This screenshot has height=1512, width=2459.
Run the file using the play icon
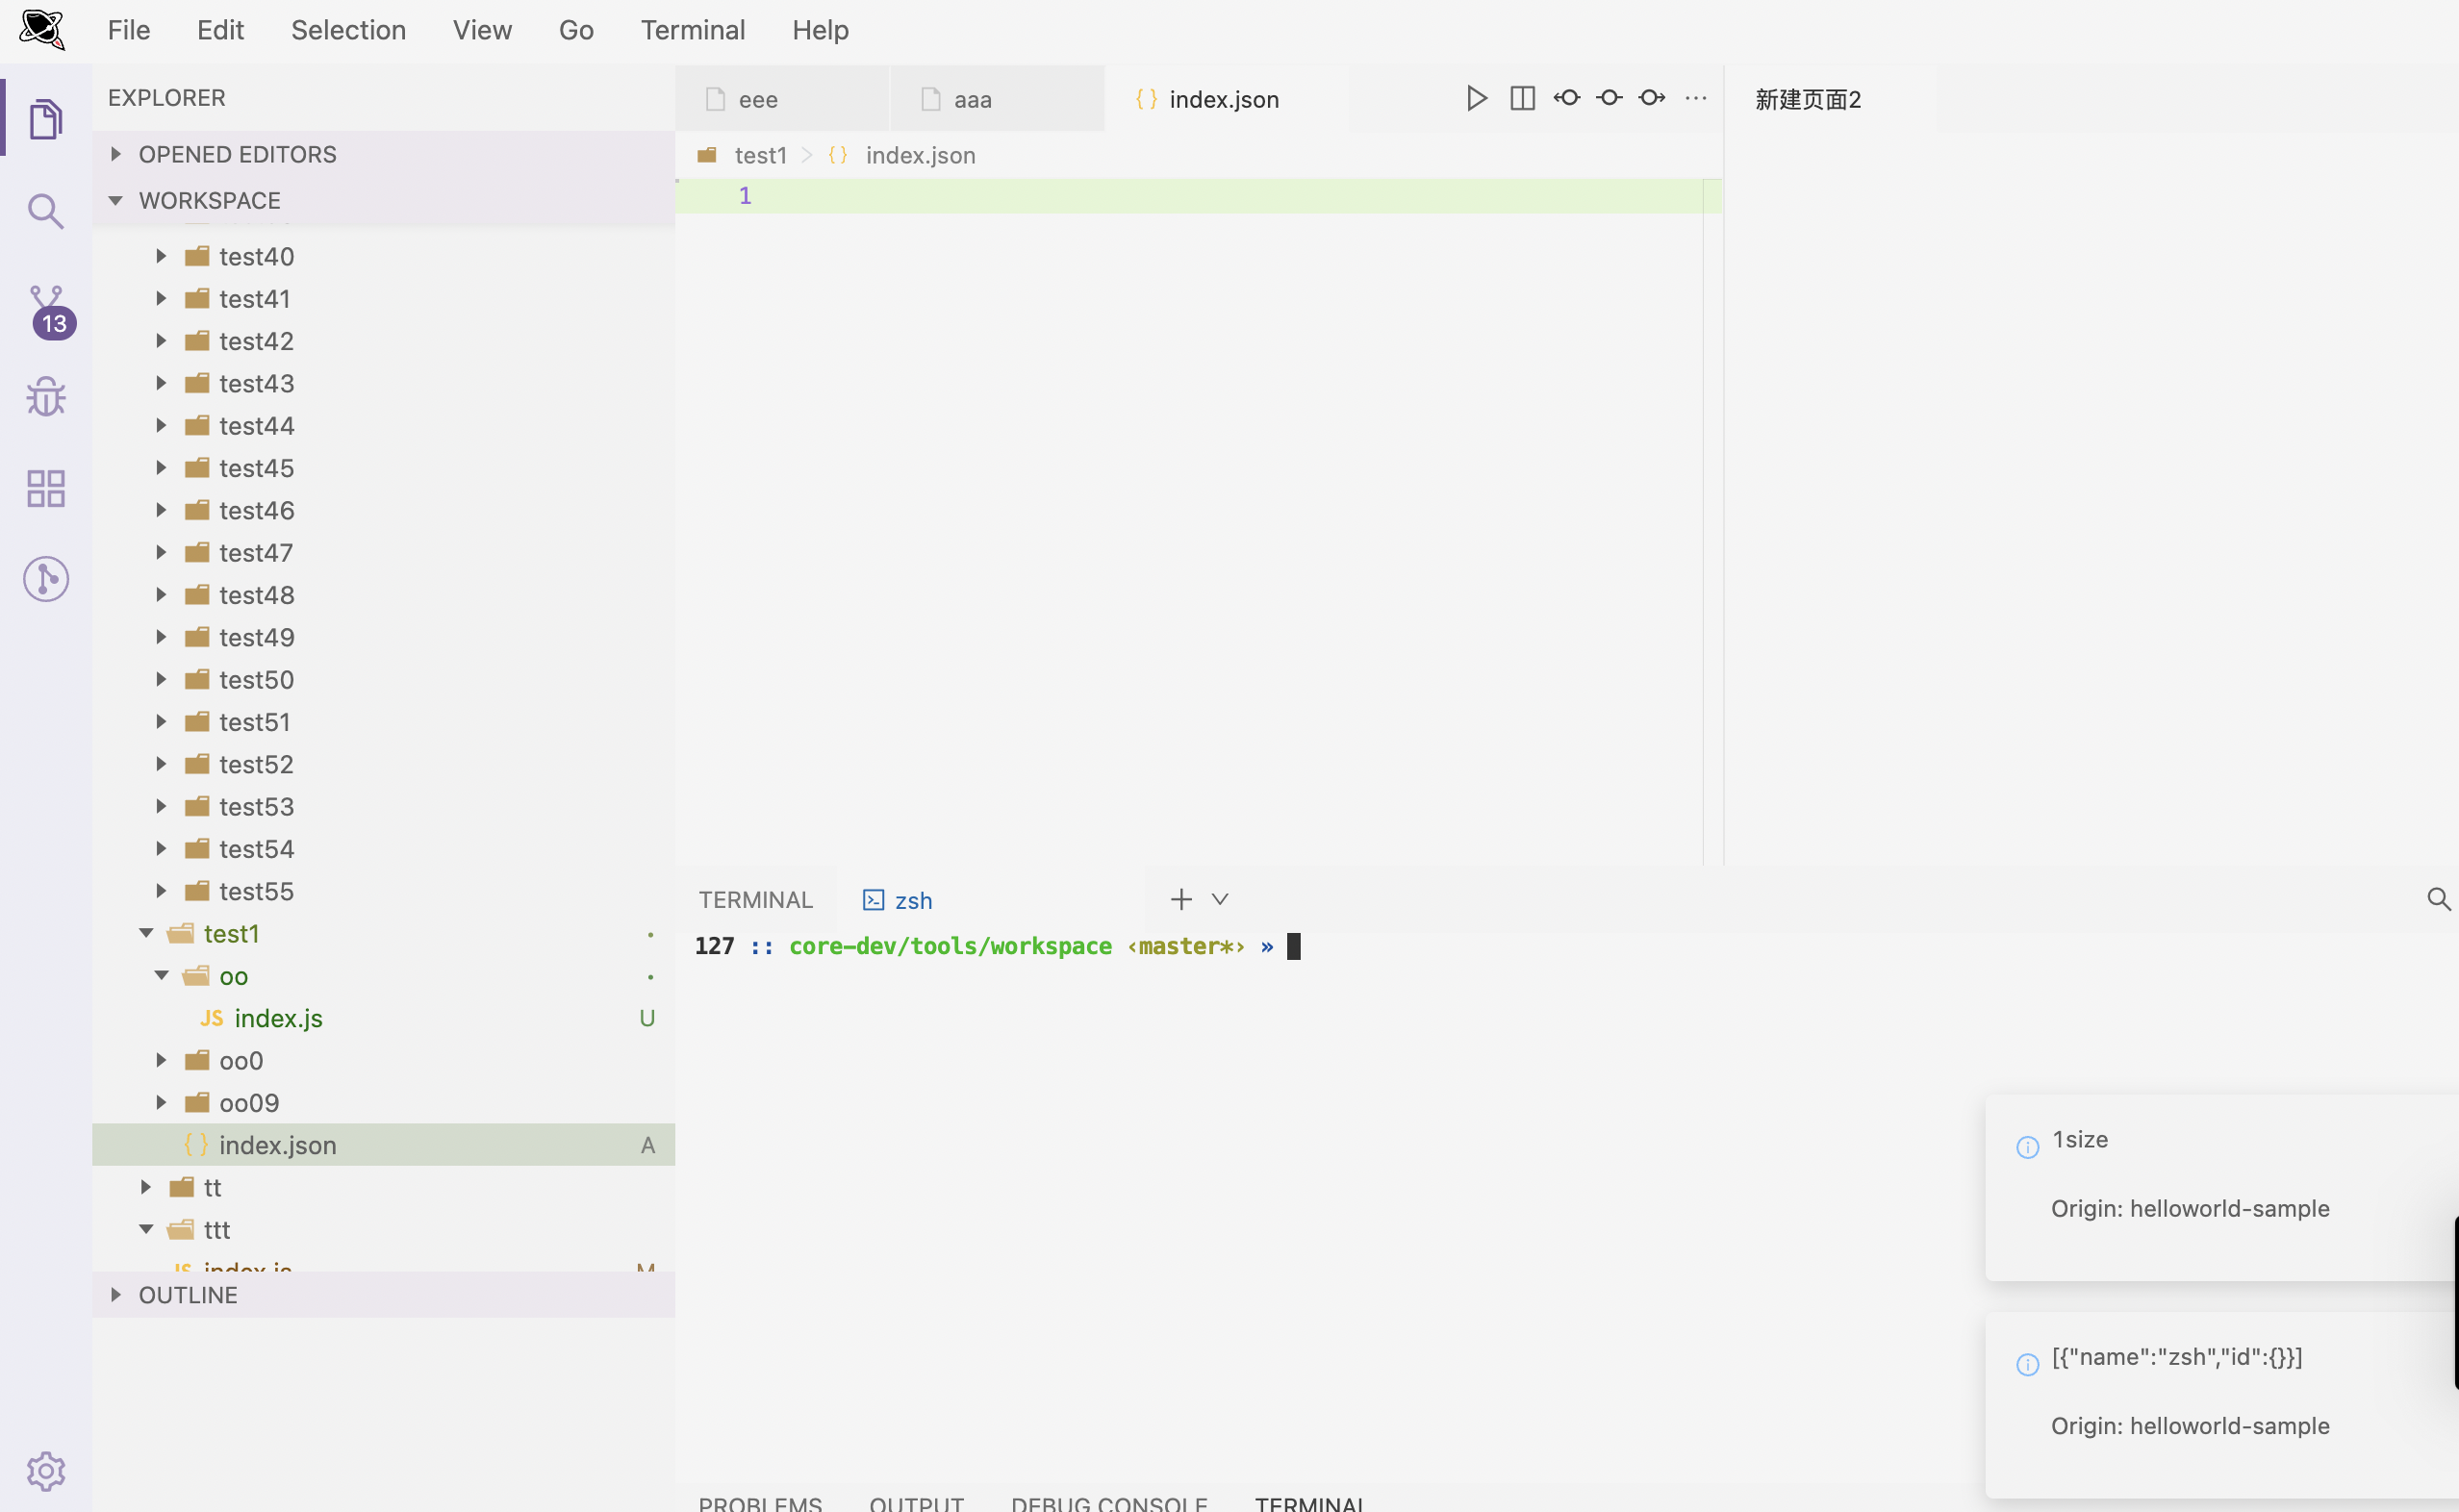click(1476, 98)
